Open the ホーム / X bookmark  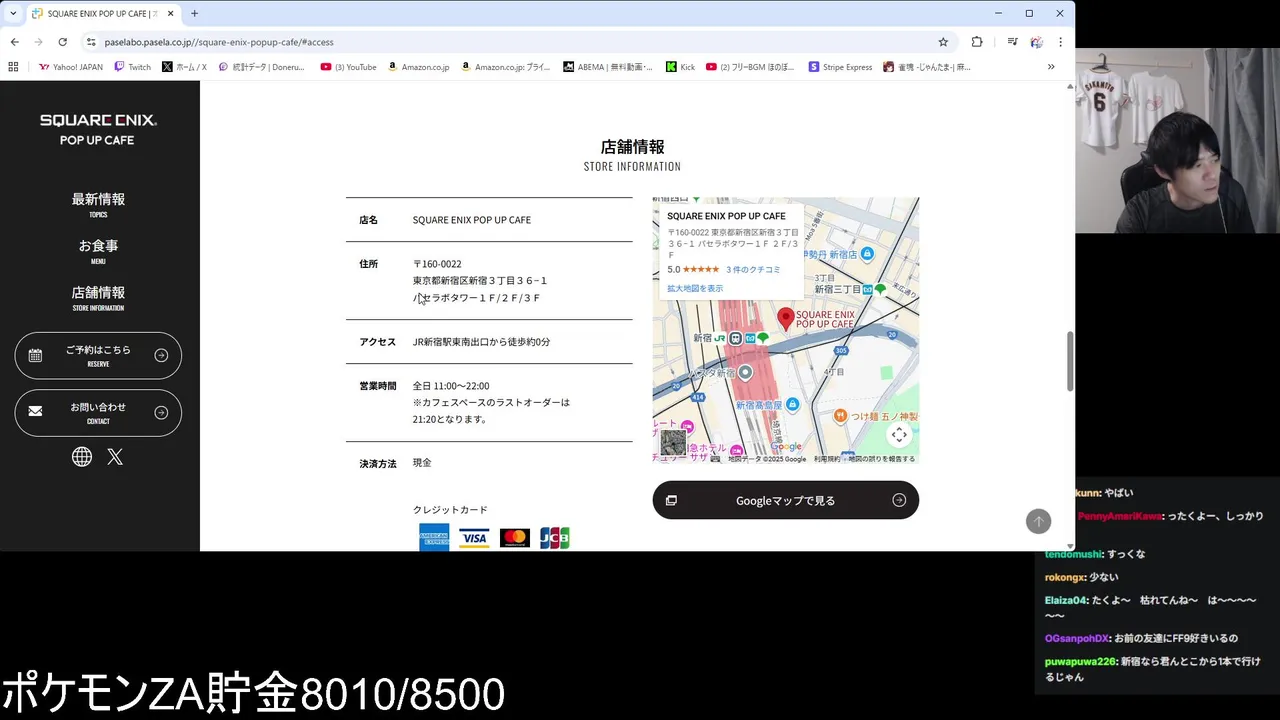184,67
